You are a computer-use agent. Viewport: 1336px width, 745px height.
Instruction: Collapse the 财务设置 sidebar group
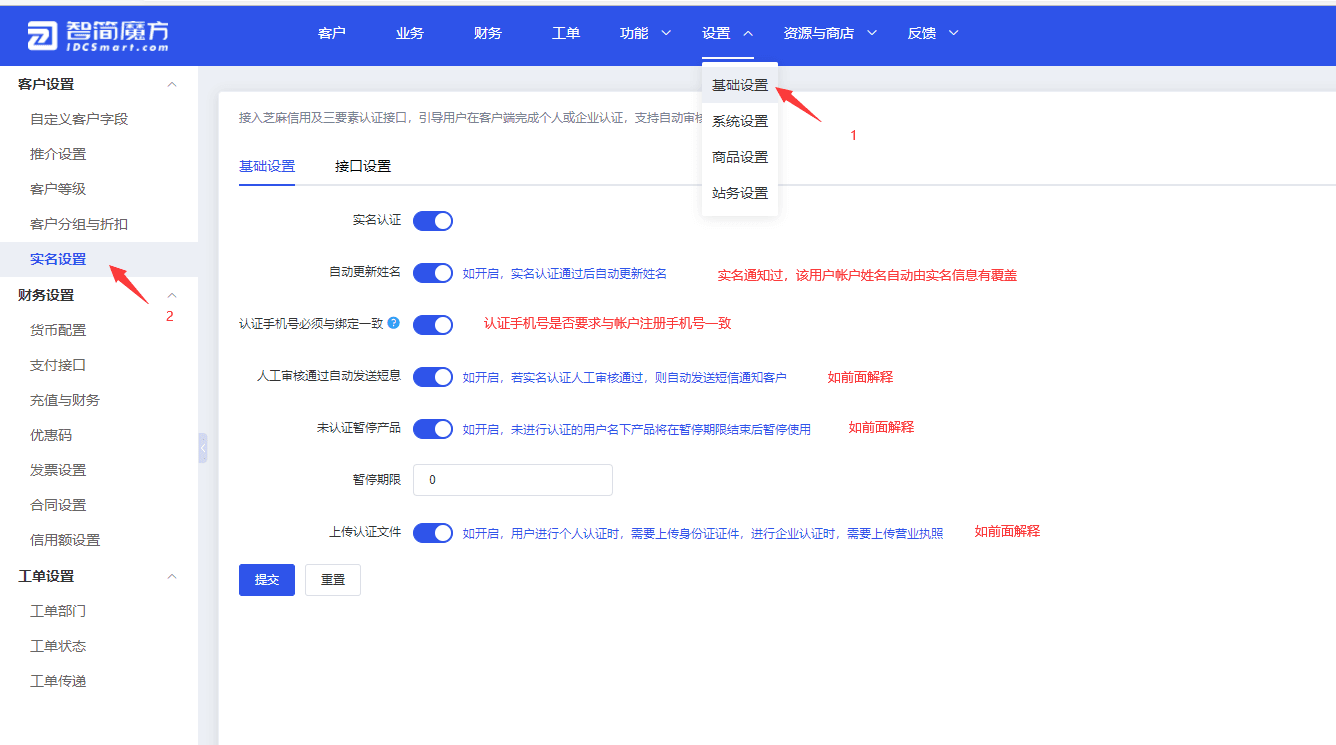(x=171, y=295)
